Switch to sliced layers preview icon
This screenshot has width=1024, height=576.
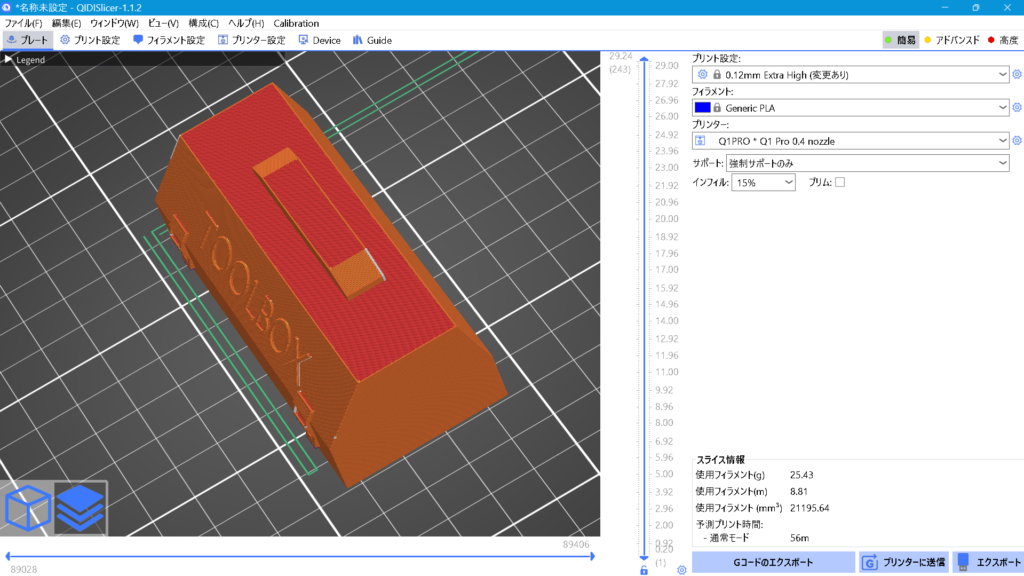pos(80,508)
